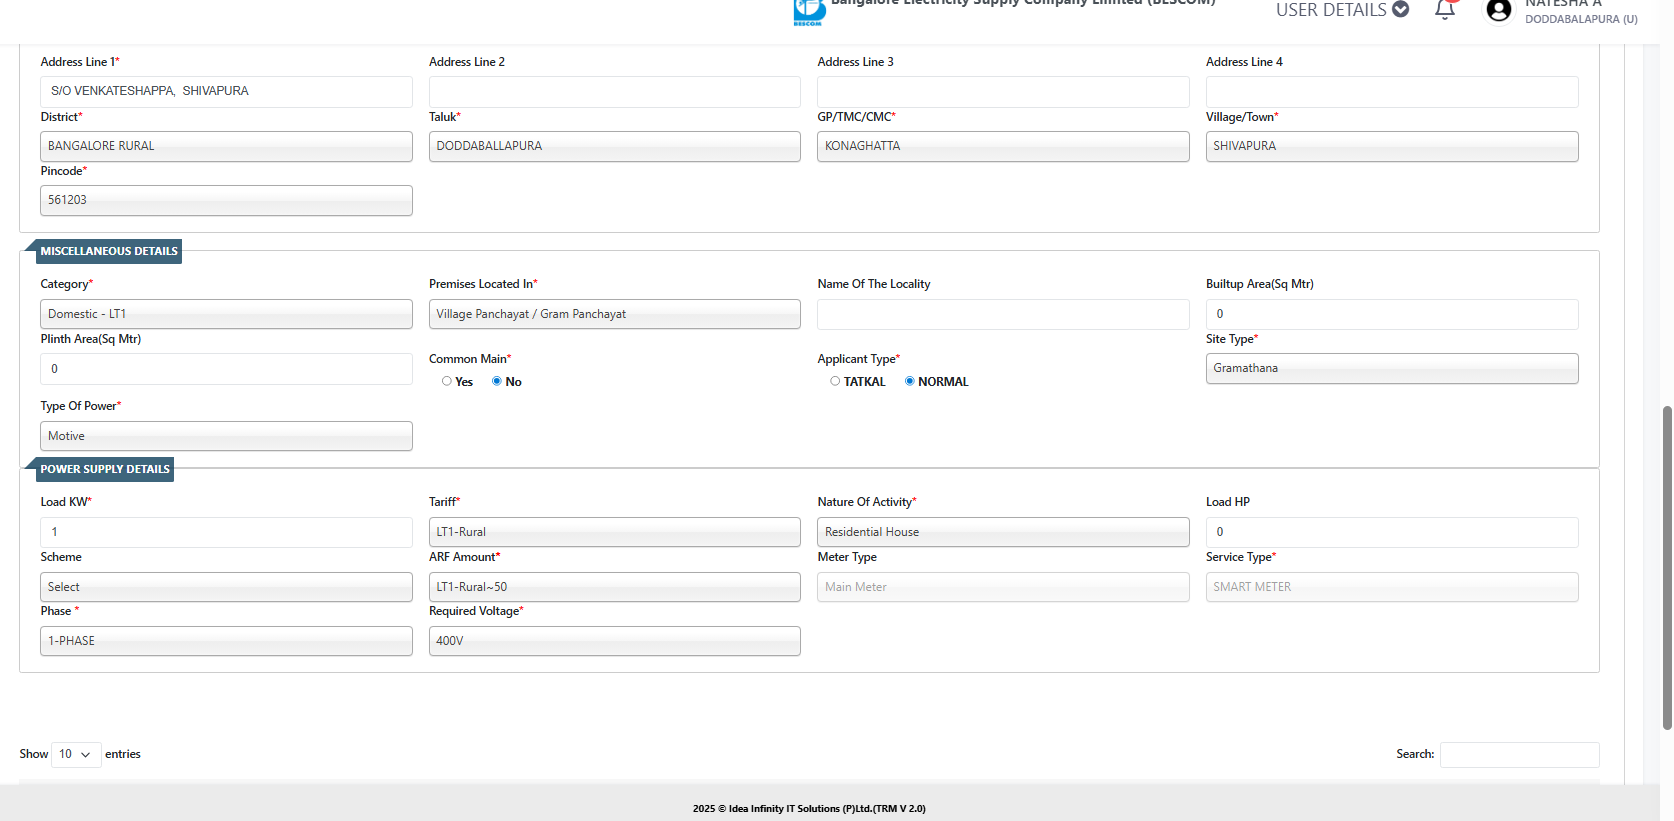Choose TATKAL applicant type

(x=835, y=381)
